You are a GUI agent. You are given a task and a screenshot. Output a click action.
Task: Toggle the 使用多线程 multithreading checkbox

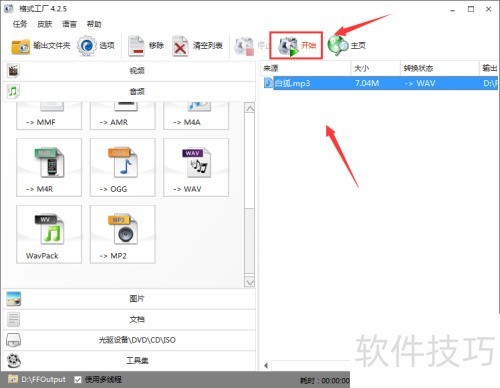tap(78, 379)
